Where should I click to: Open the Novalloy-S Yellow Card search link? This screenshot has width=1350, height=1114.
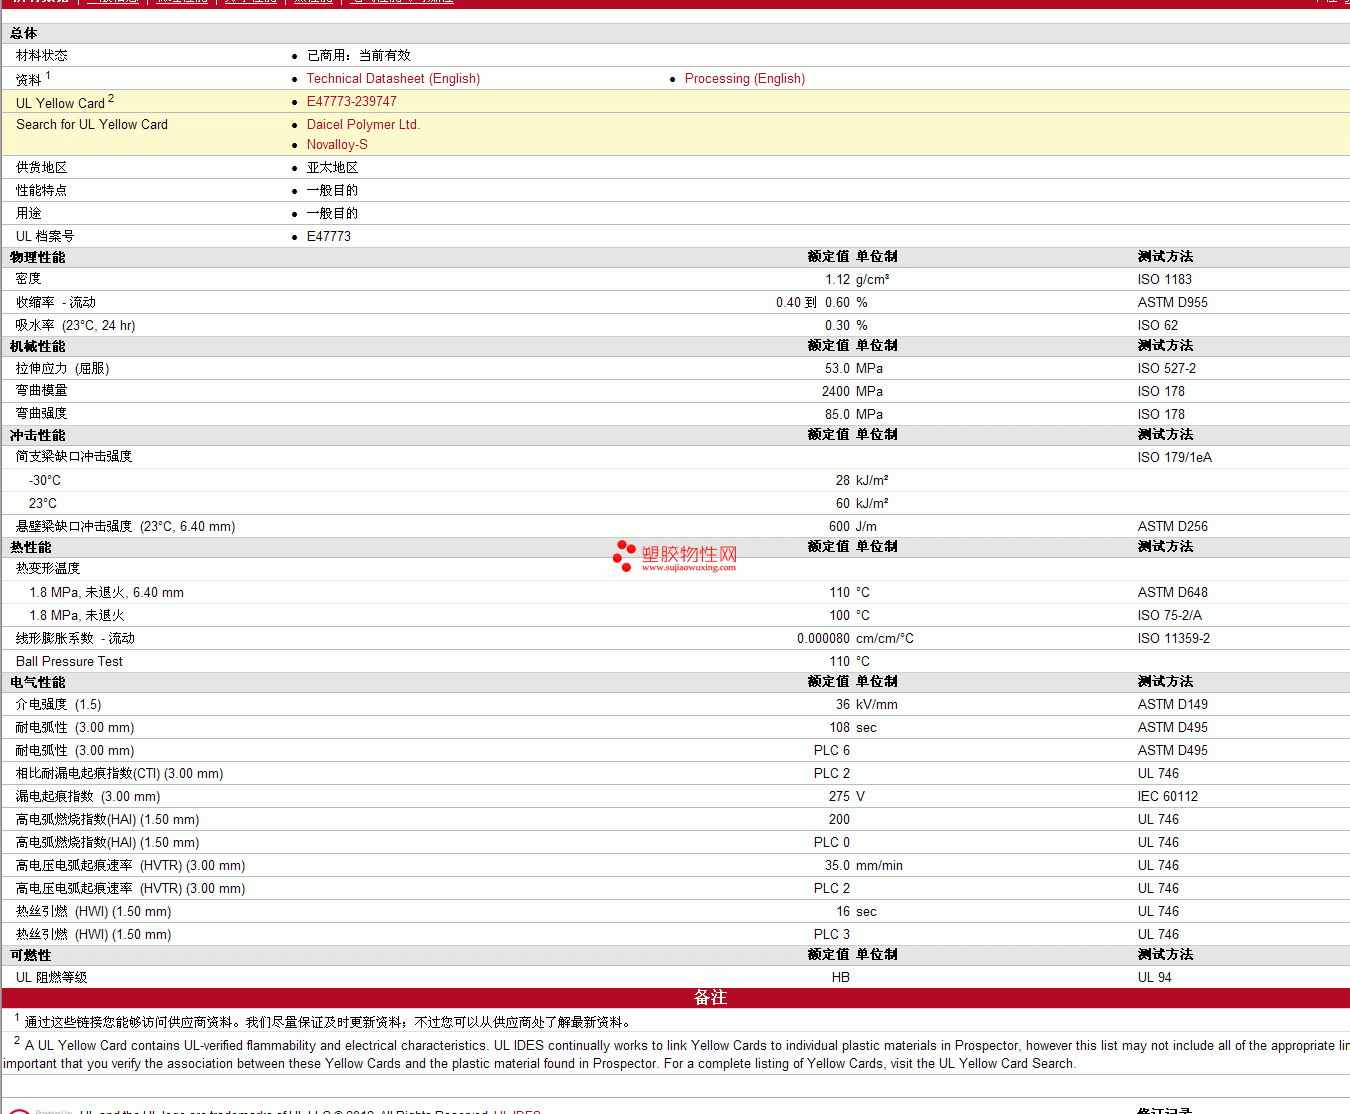point(337,145)
